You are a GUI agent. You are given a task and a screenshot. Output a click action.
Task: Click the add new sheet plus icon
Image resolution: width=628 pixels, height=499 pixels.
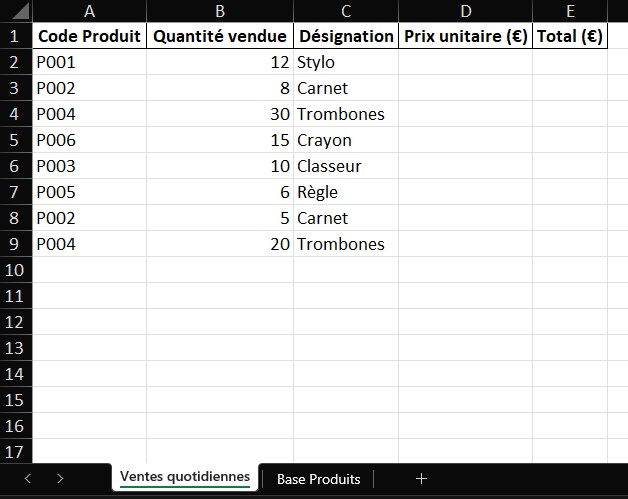point(421,479)
